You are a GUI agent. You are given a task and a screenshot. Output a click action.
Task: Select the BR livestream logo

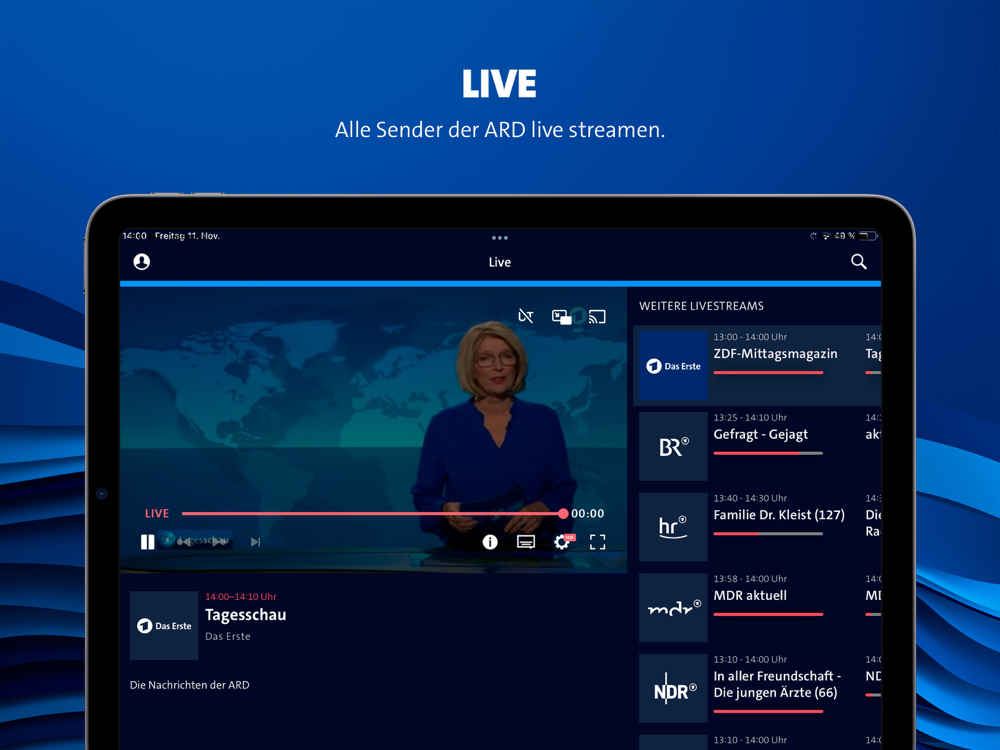pyautogui.click(x=673, y=446)
